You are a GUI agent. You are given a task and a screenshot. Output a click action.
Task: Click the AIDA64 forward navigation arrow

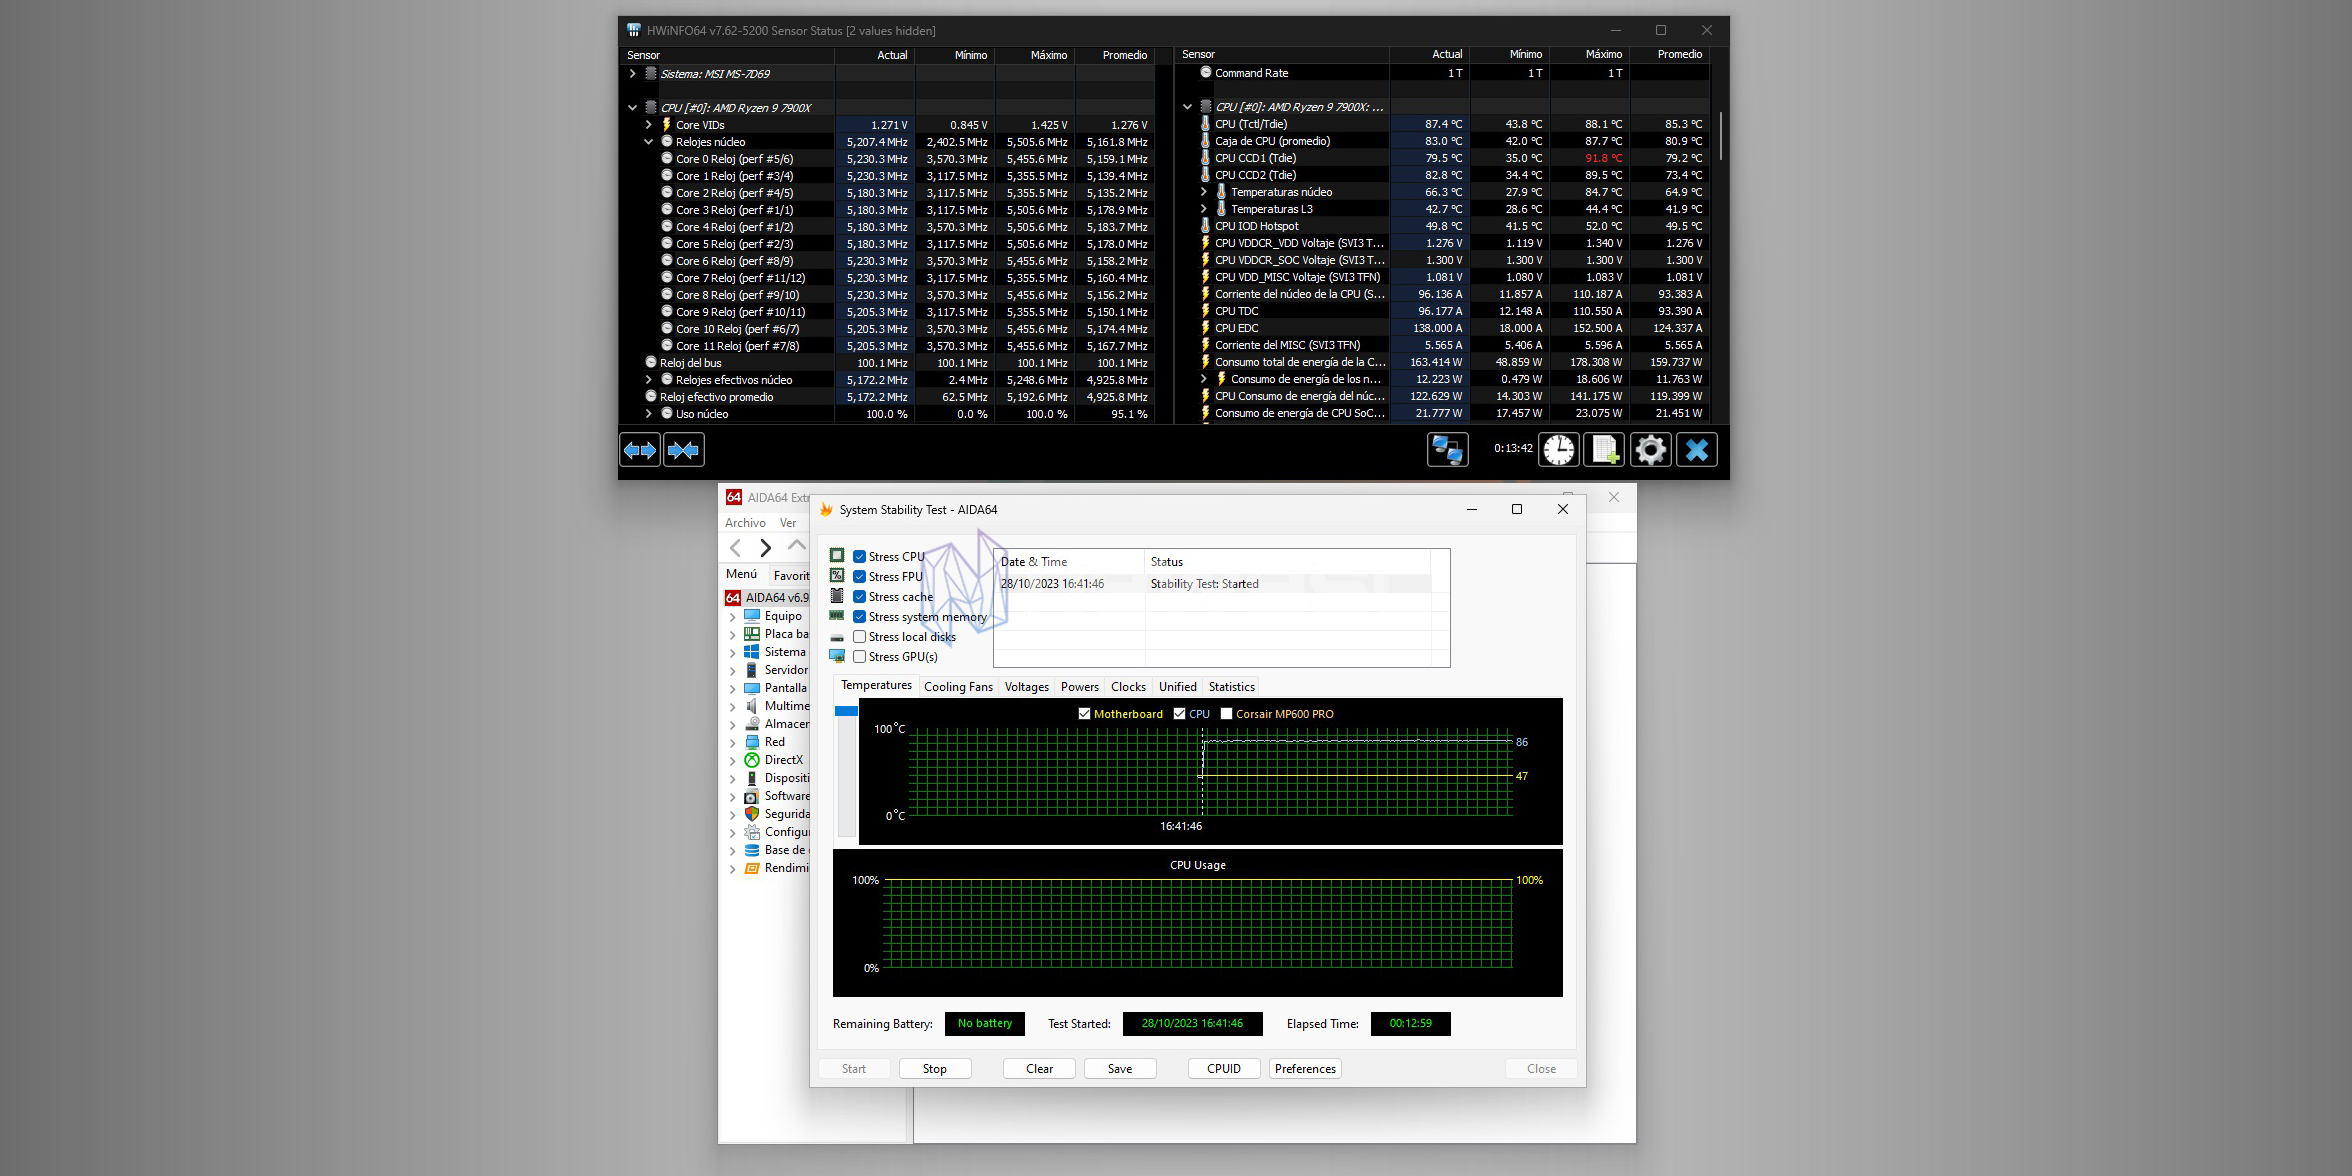765,547
